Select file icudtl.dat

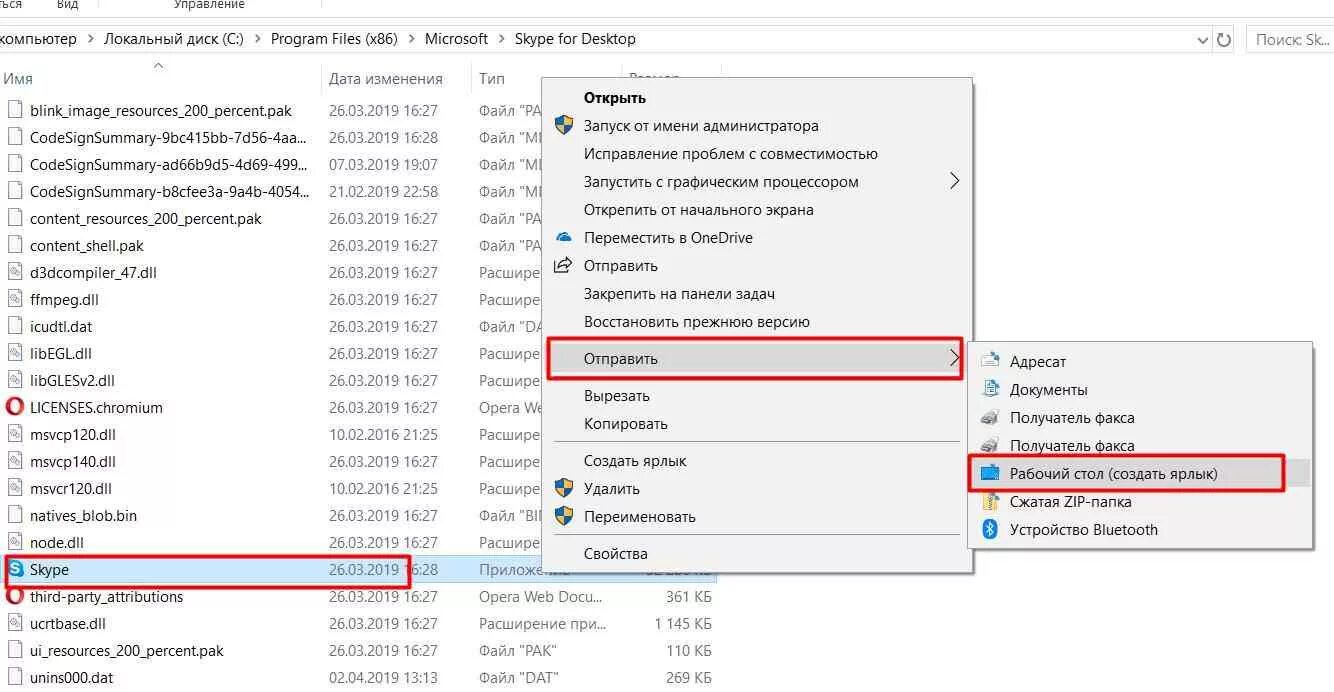pyautogui.click(x=61, y=326)
